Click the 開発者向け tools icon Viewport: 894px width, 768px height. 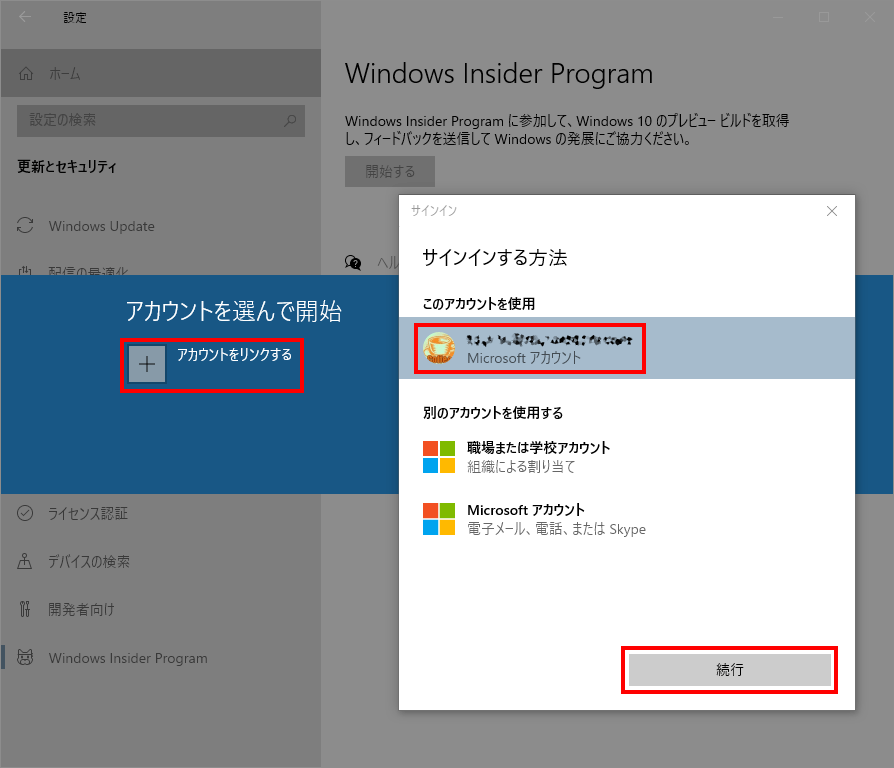click(x=25, y=609)
